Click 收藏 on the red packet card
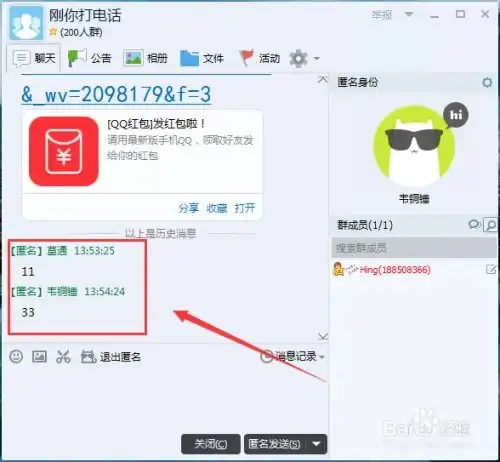The image size is (500, 462). [x=217, y=208]
